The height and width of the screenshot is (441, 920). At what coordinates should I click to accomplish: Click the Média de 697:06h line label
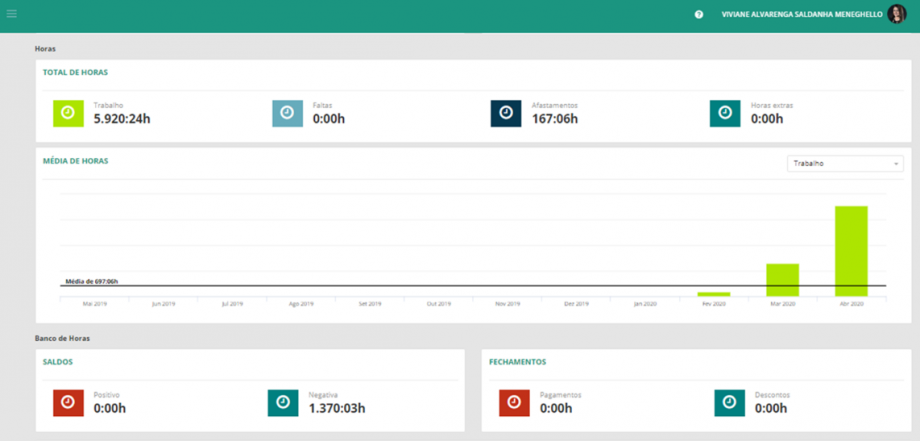pyautogui.click(x=91, y=282)
